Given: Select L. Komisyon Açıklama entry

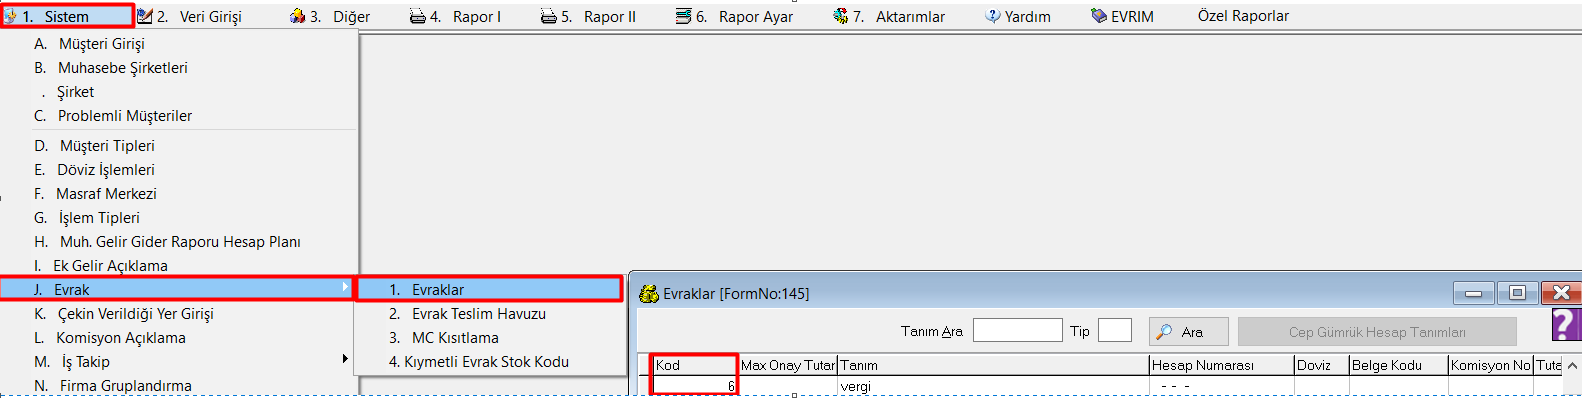Looking at the screenshot, I should 180,338.
